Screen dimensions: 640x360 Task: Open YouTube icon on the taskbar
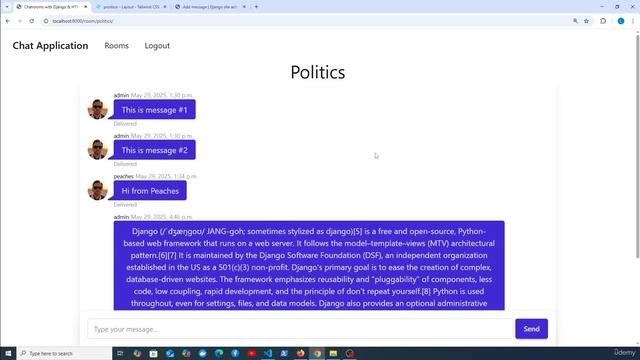(251, 353)
